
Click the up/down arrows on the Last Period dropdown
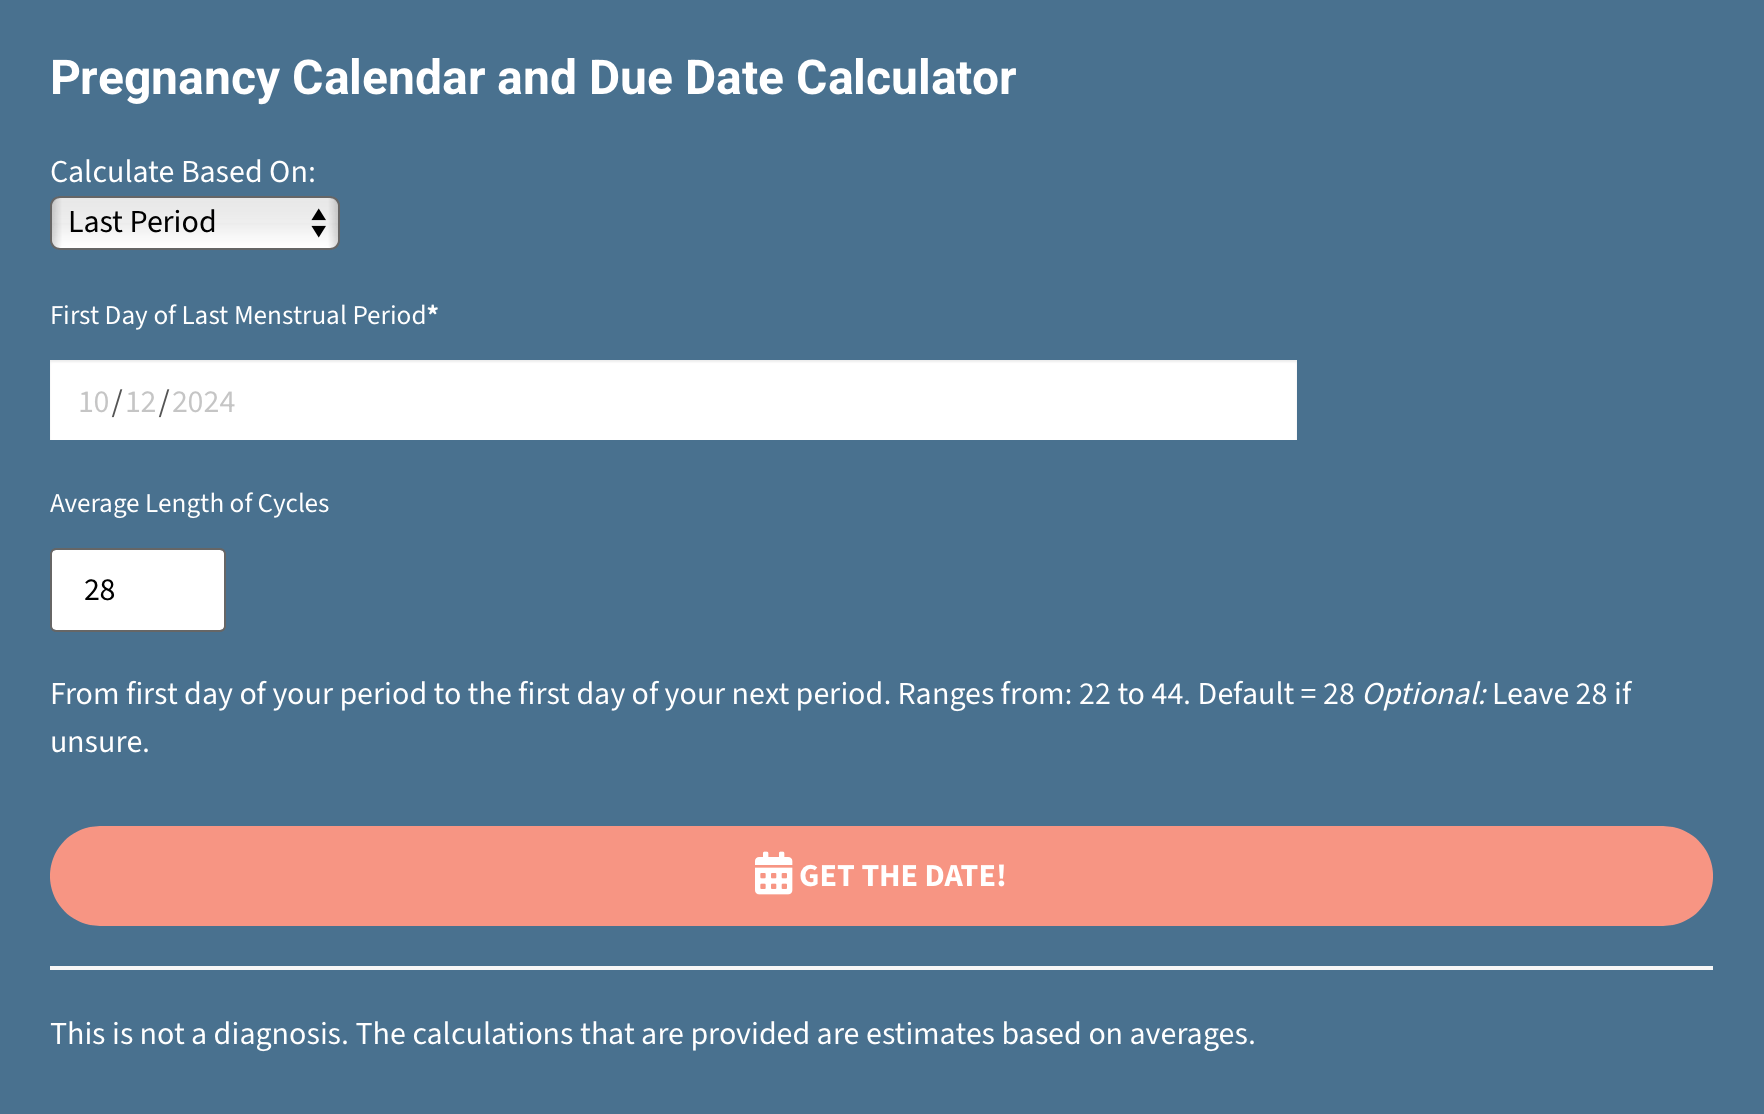pyautogui.click(x=318, y=222)
